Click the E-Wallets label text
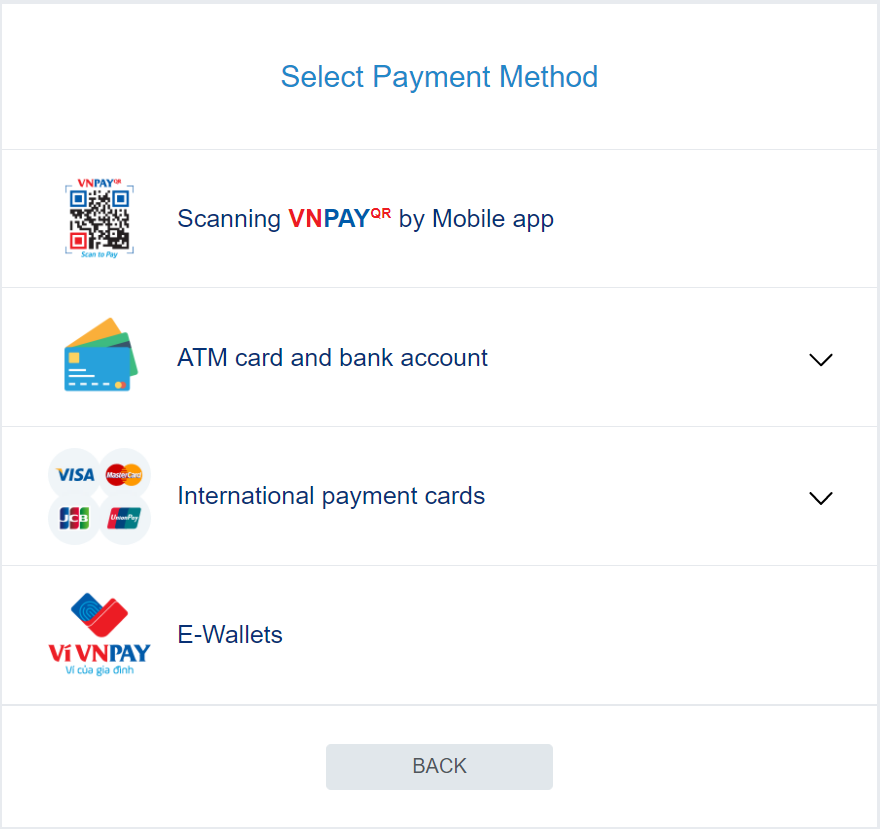This screenshot has height=829, width=880. (x=230, y=635)
